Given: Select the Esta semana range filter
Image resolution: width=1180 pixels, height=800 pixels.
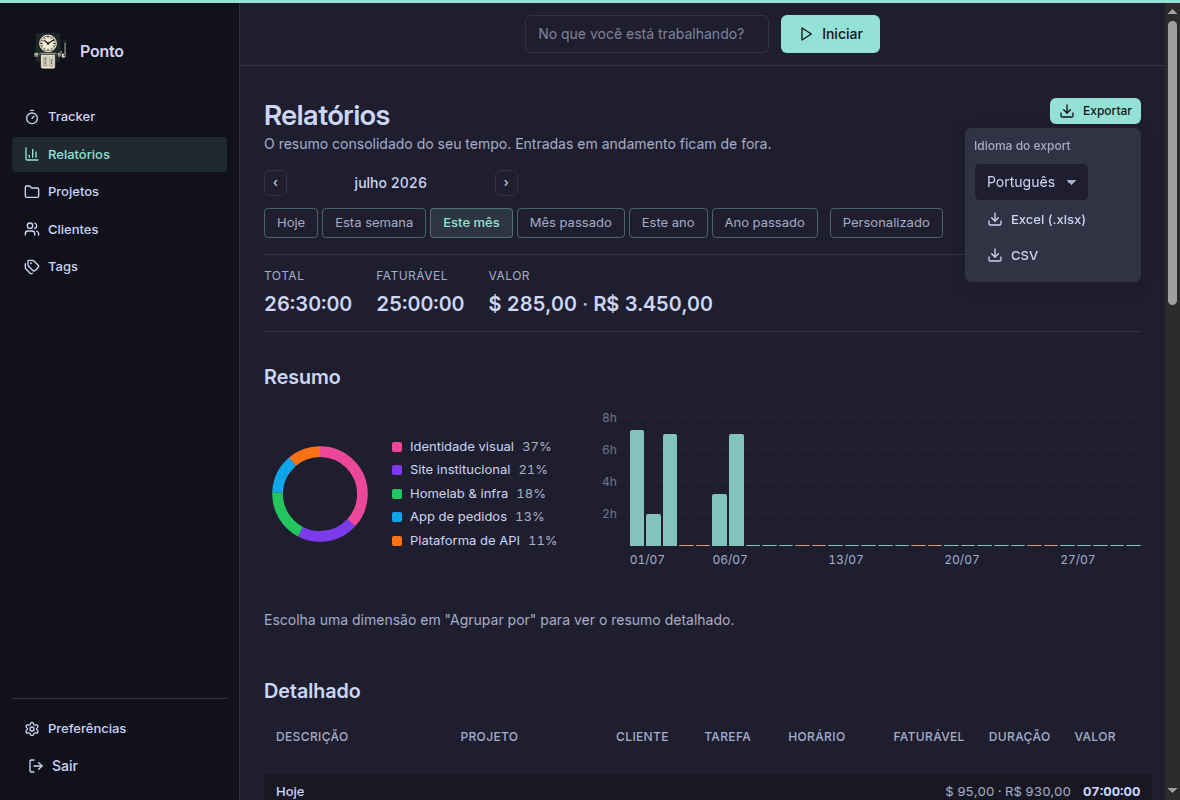Looking at the screenshot, I should (x=374, y=223).
